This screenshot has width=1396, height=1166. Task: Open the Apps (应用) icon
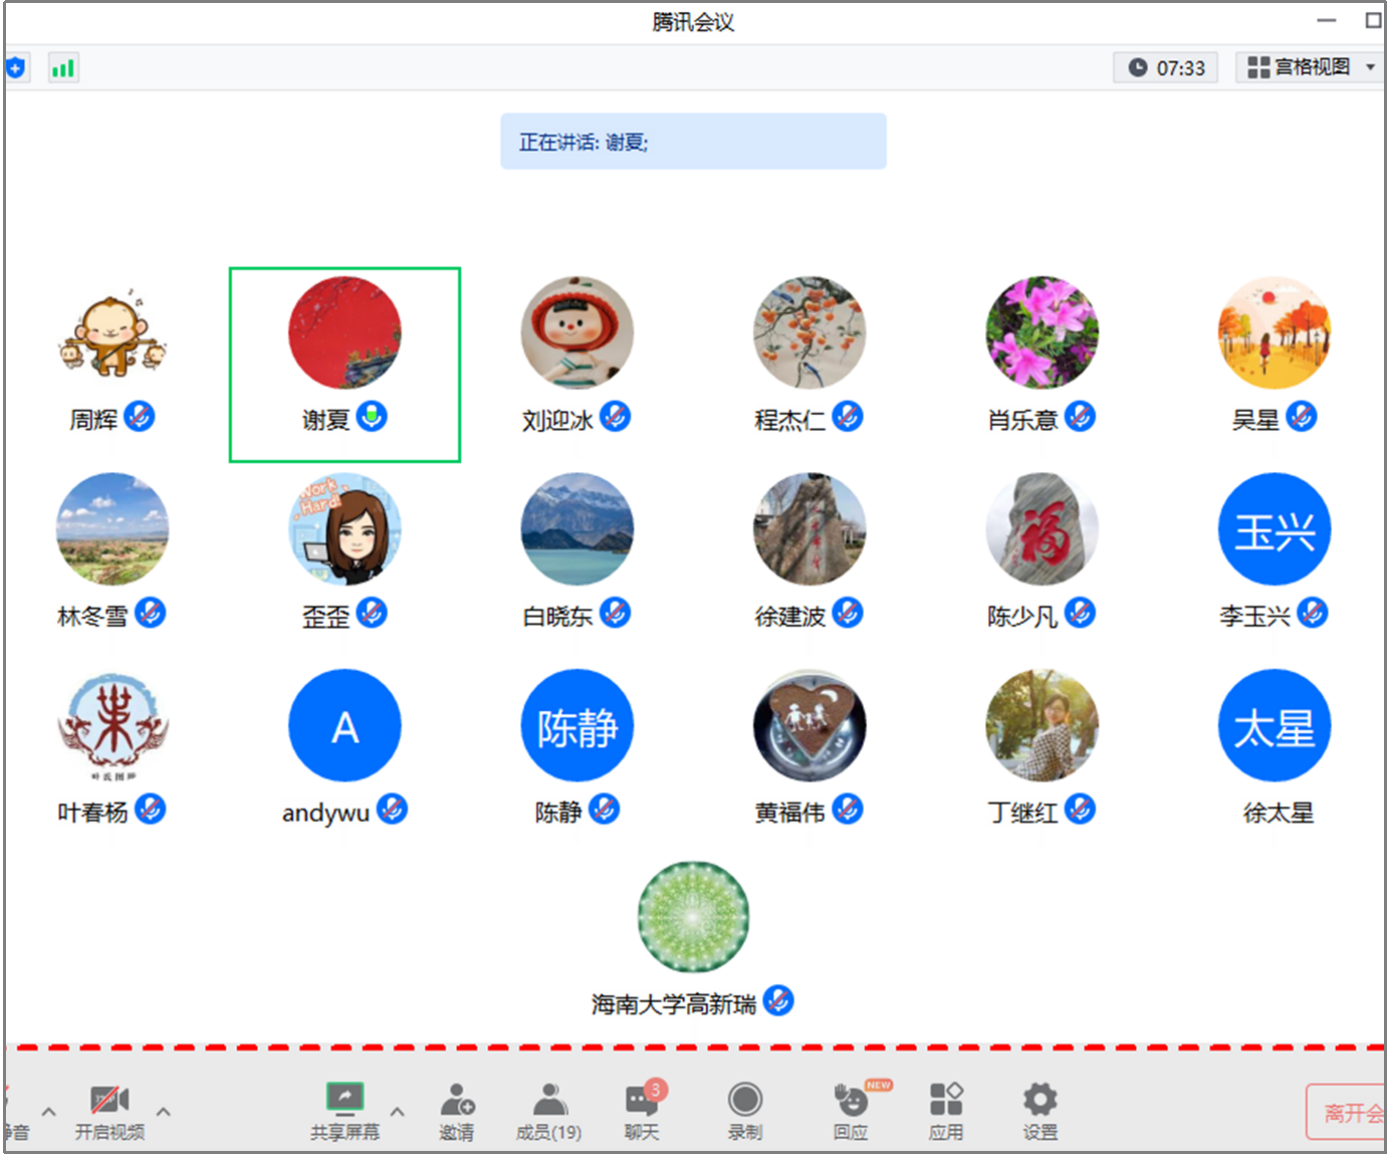click(945, 1101)
